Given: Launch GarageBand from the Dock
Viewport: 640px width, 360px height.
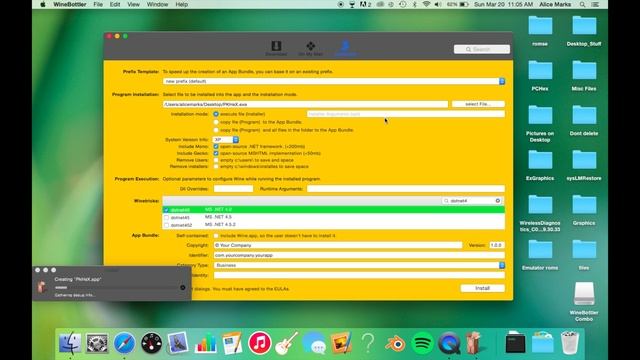Looking at the screenshot, I should coord(287,343).
